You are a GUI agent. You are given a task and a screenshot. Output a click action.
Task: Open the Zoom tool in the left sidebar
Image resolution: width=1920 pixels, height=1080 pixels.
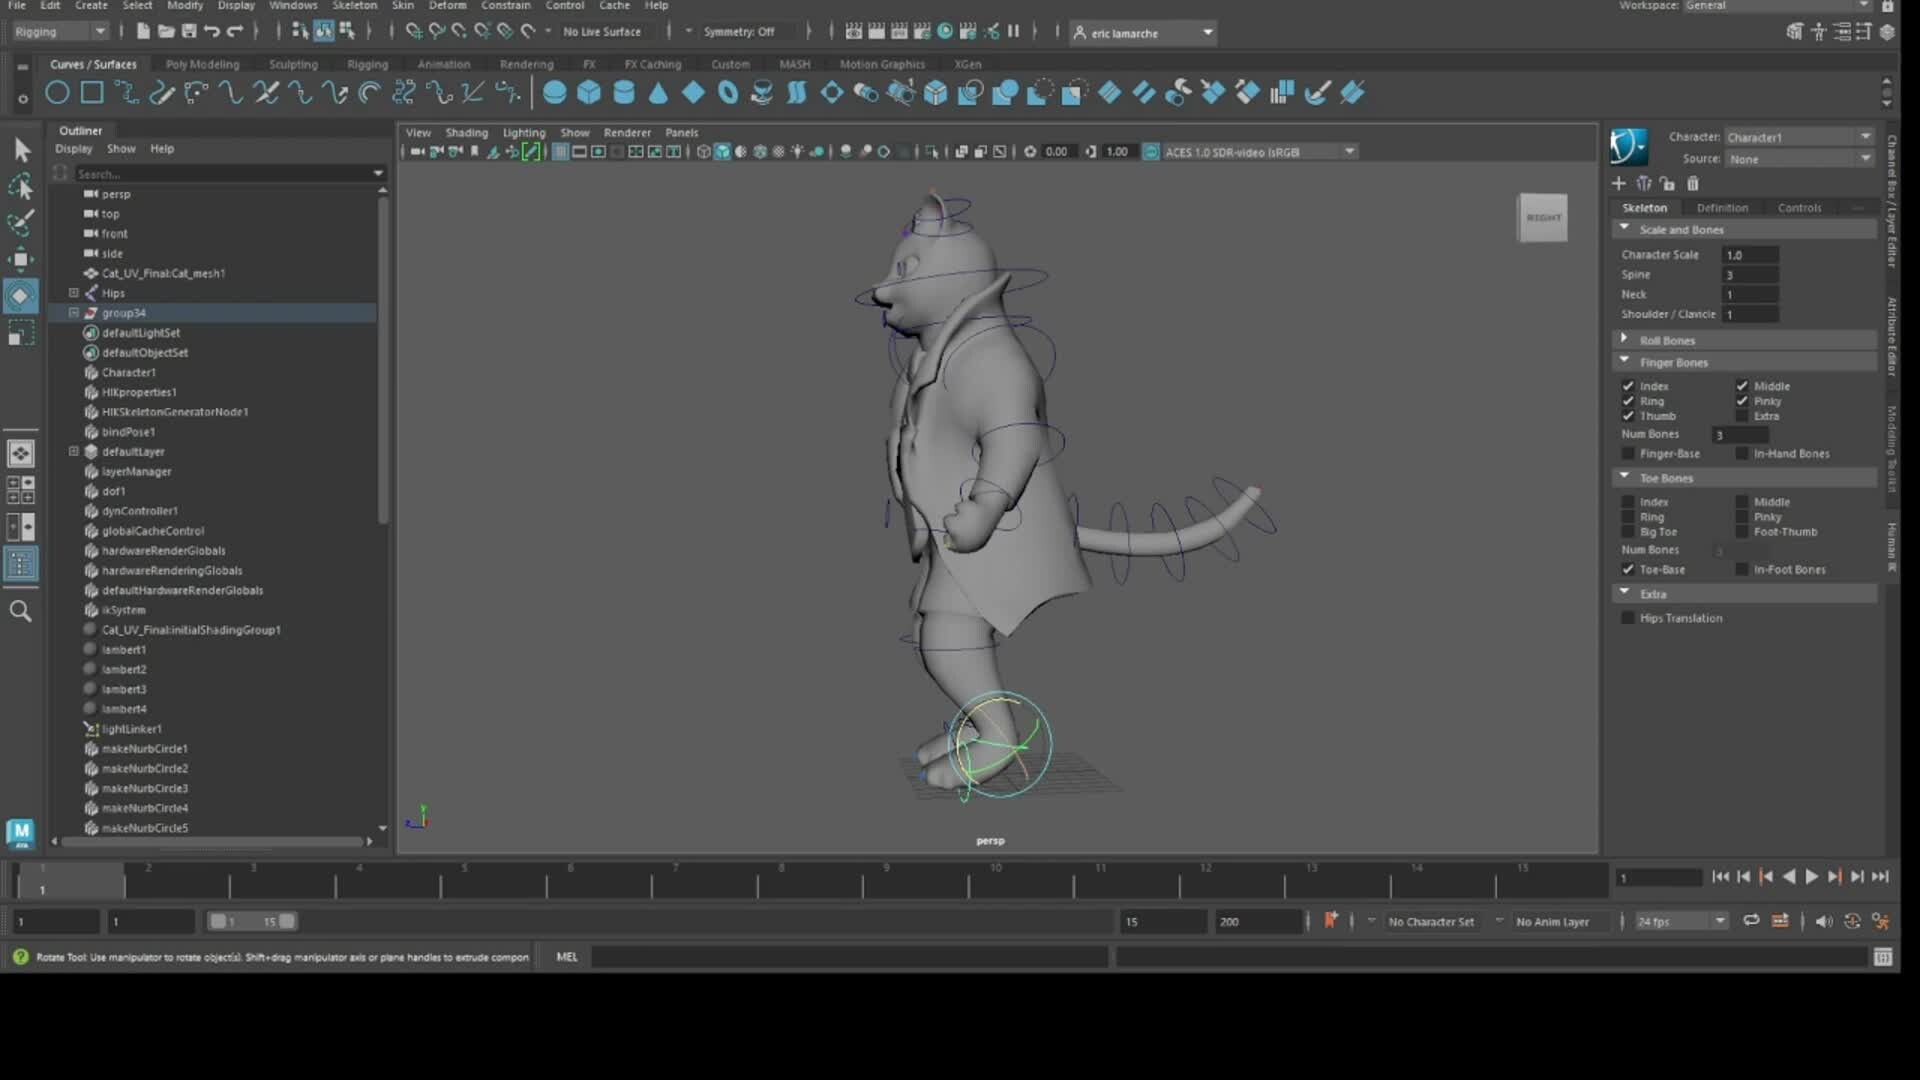21,611
